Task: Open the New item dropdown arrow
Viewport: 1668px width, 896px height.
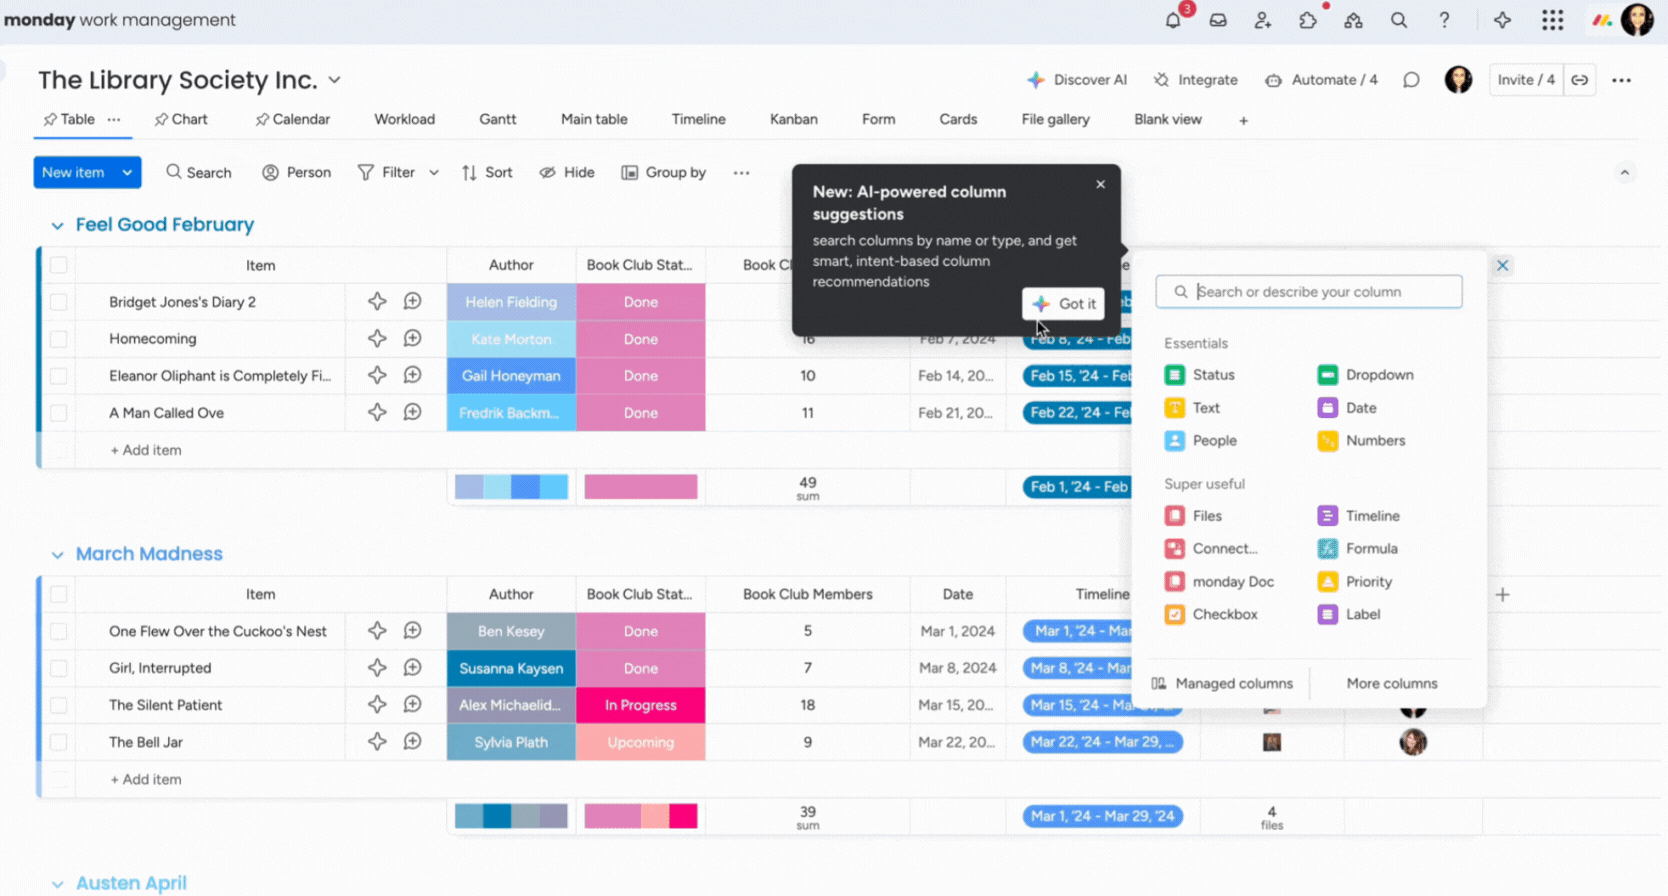Action: pos(127,172)
